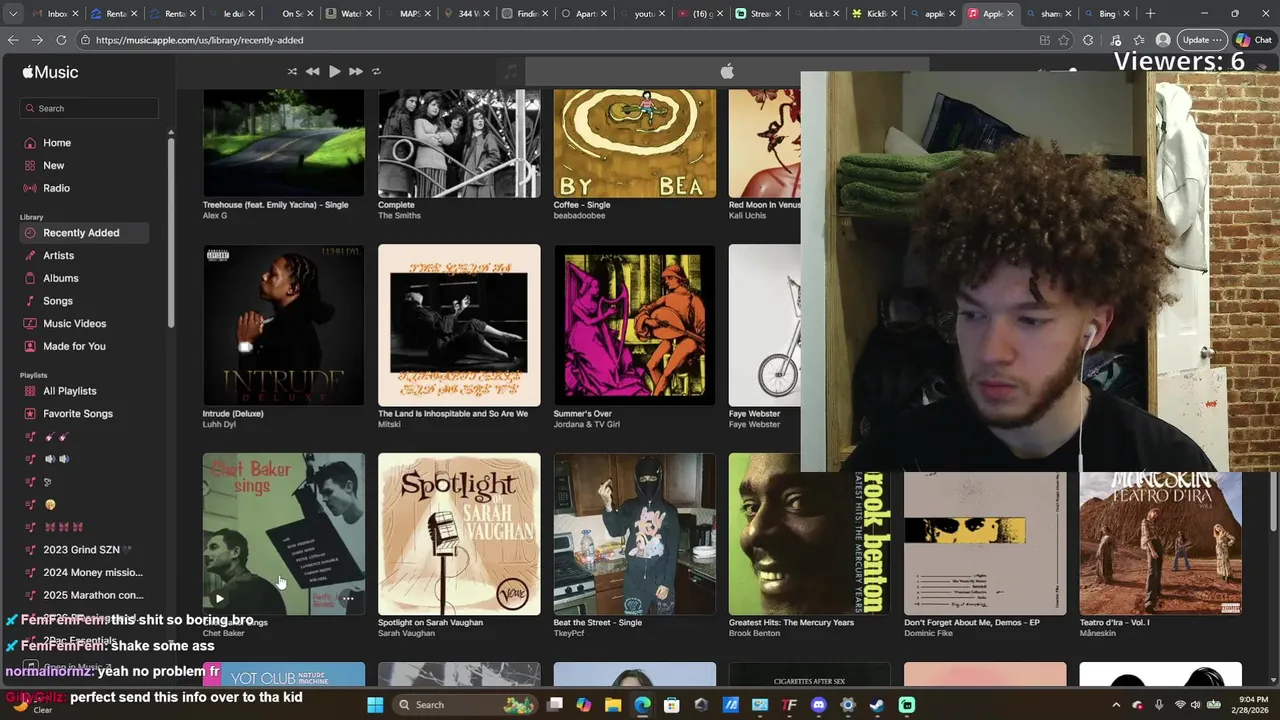The height and width of the screenshot is (720, 1280).
Task: Click the beabadoobee artist link
Action: pyautogui.click(x=579, y=215)
